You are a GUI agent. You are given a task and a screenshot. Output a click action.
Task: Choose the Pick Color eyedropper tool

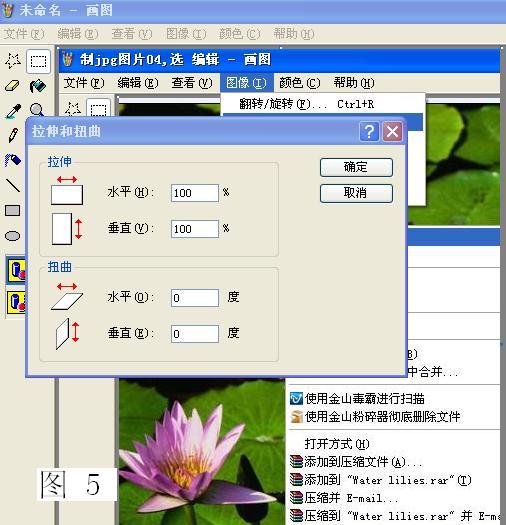(x=13, y=111)
